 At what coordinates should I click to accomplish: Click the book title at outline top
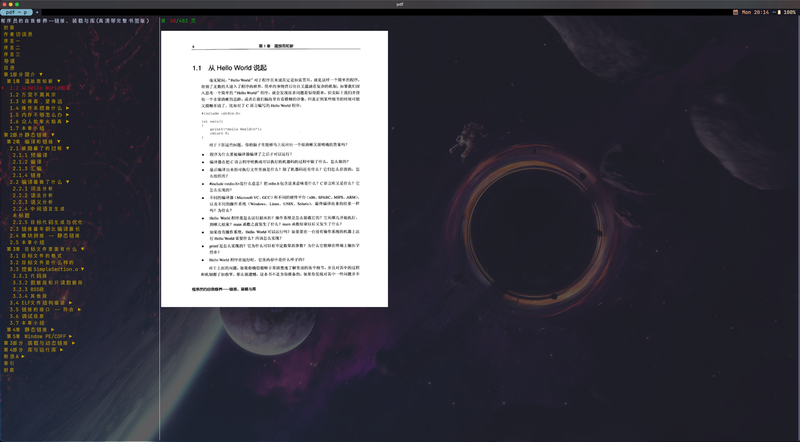(x=76, y=21)
